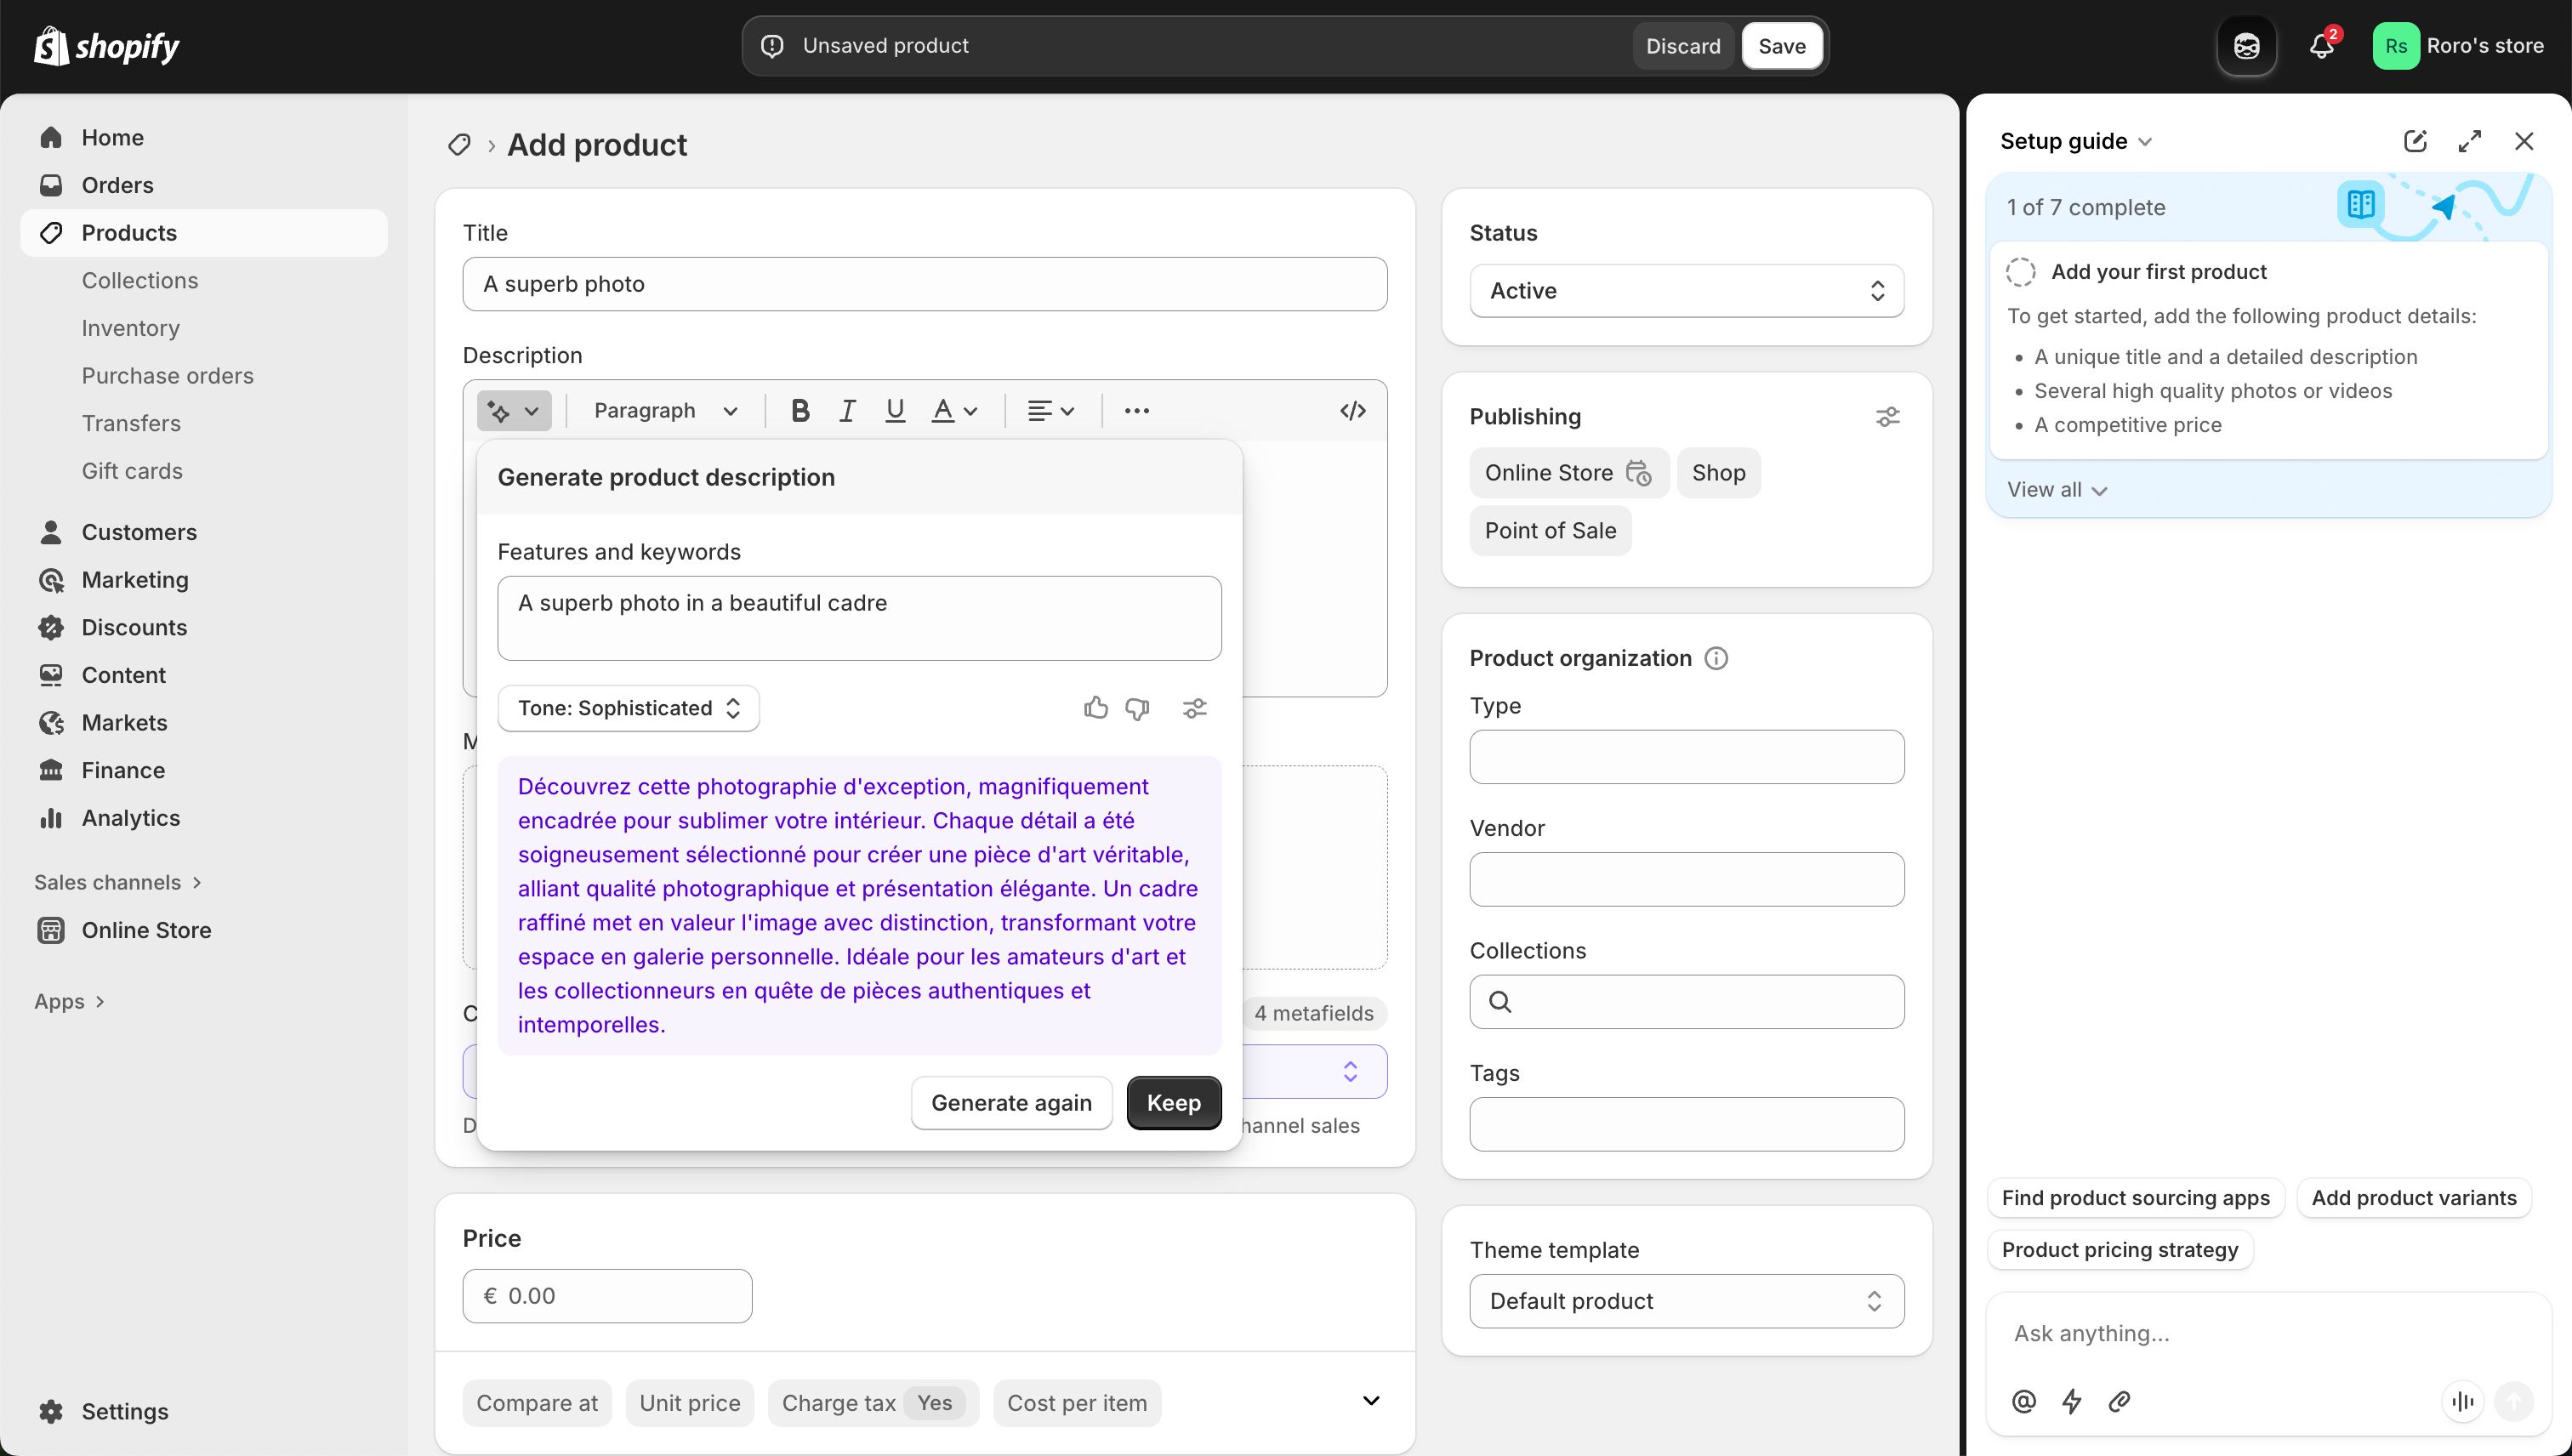Viewport: 2572px width, 1456px height.
Task: Switch description editor to code view
Action: (1353, 410)
